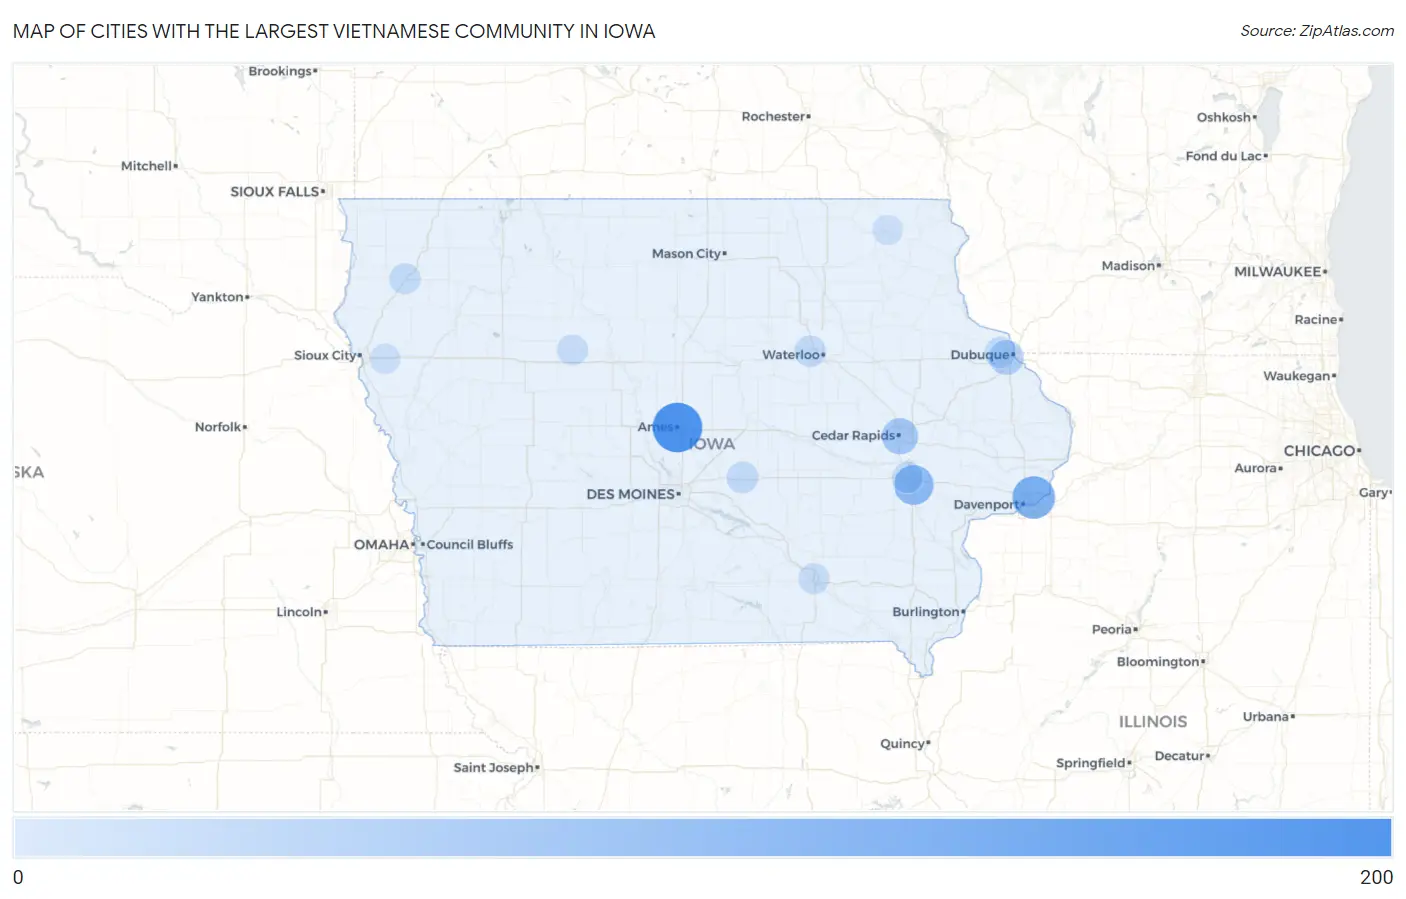Click the SIOUX FALLS map label
The width and height of the screenshot is (1406, 899).
pos(275,192)
